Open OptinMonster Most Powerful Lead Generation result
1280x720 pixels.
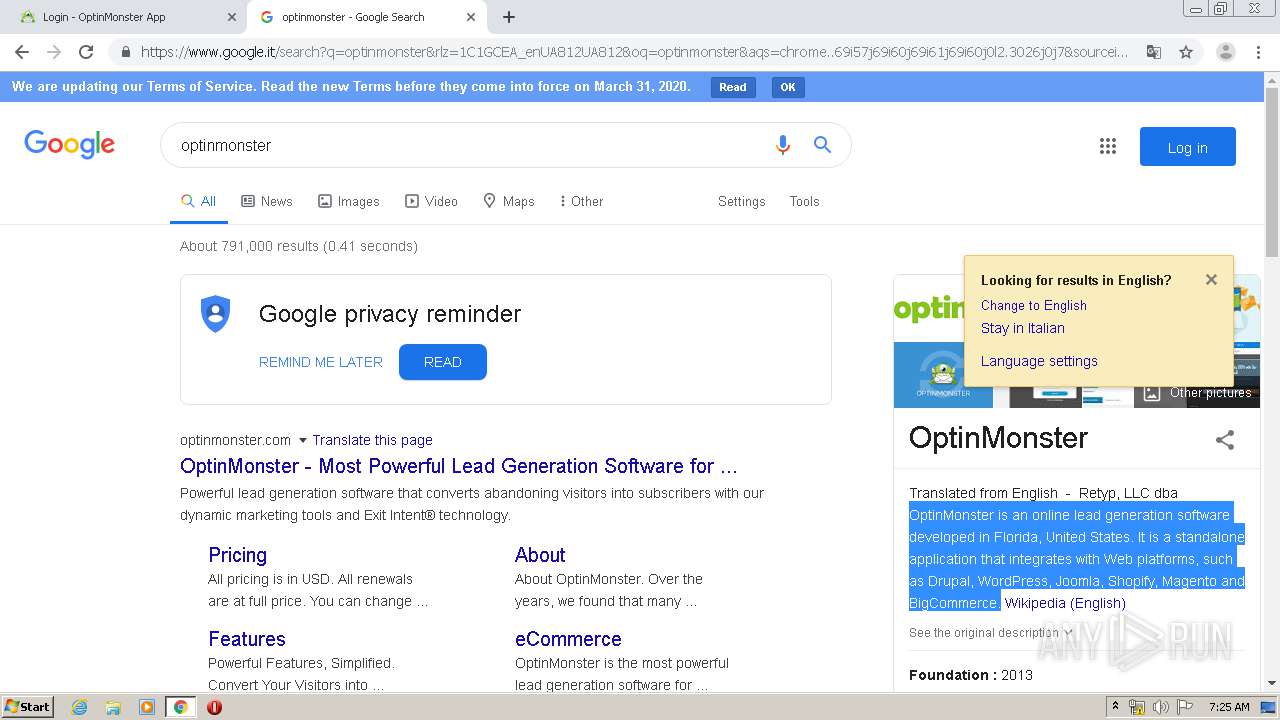click(x=459, y=466)
